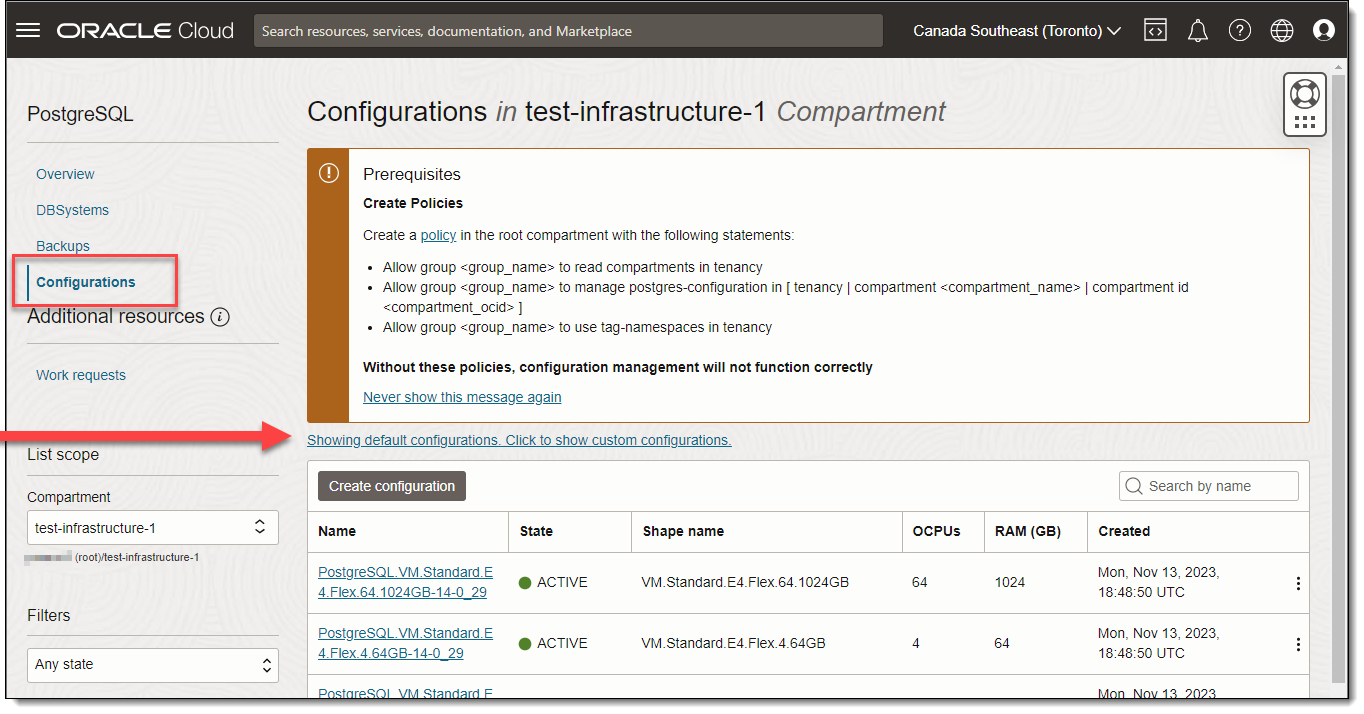Open the Cloud Shell developer tools icon
The image size is (1364, 714).
pyautogui.click(x=1155, y=31)
